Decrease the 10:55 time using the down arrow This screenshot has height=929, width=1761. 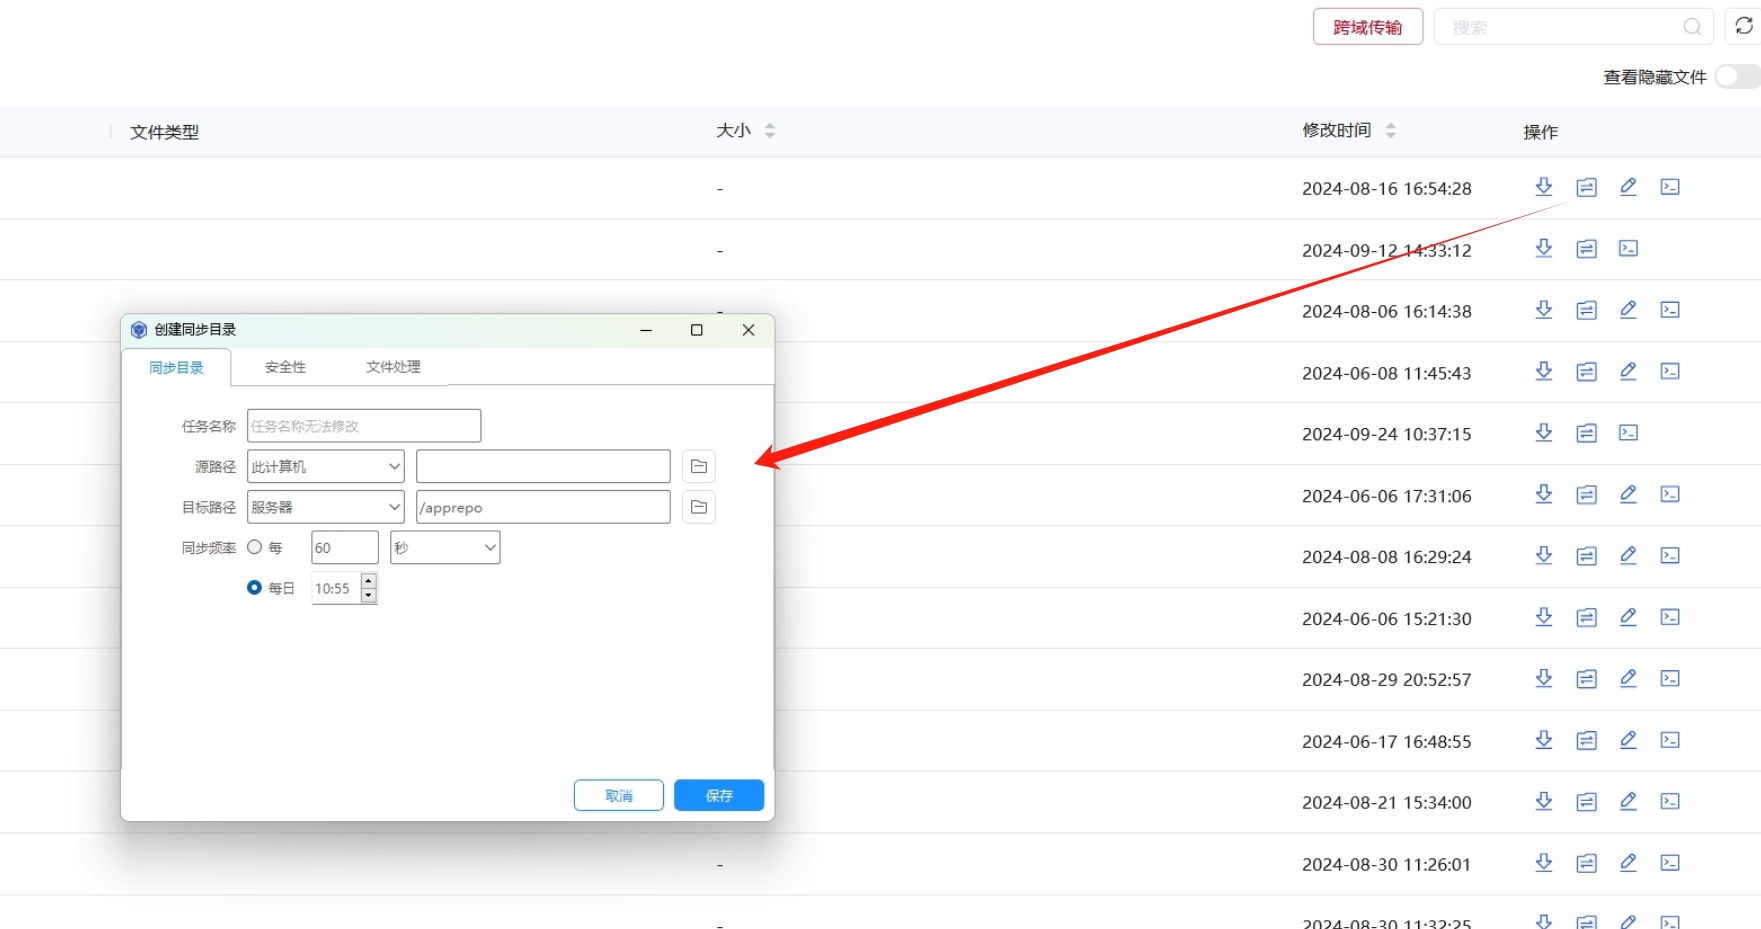tap(369, 596)
